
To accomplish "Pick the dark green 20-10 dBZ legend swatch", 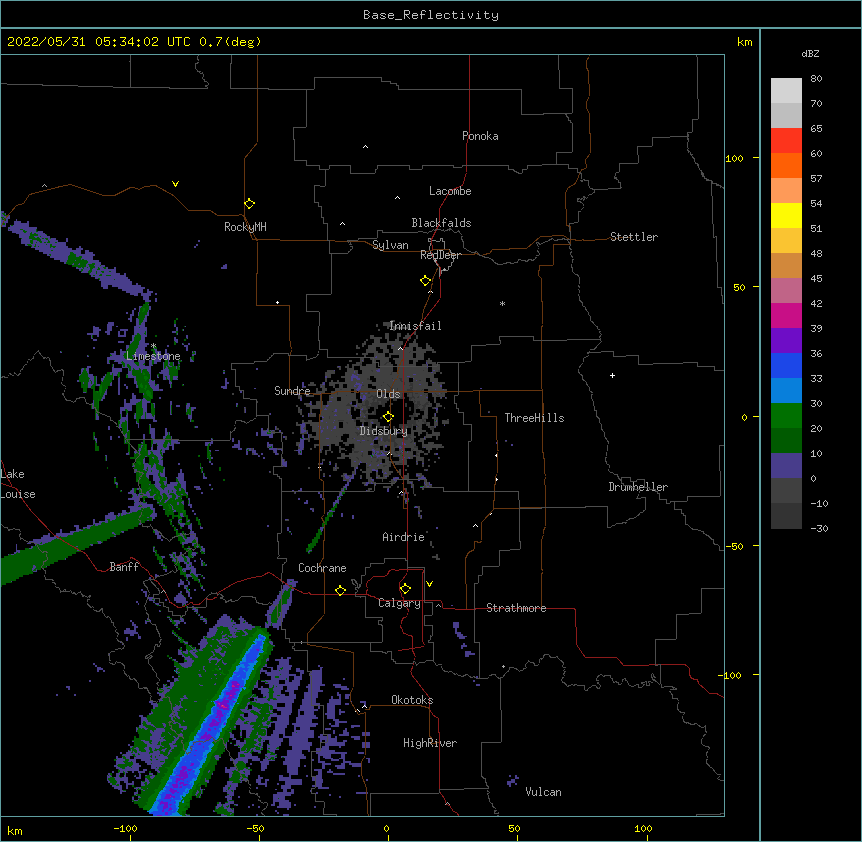I will click(x=786, y=440).
